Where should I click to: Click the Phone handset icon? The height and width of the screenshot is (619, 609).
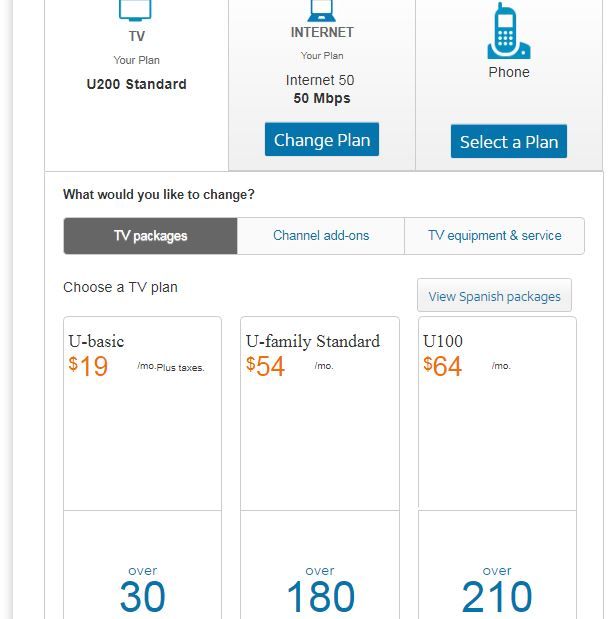pyautogui.click(x=508, y=33)
